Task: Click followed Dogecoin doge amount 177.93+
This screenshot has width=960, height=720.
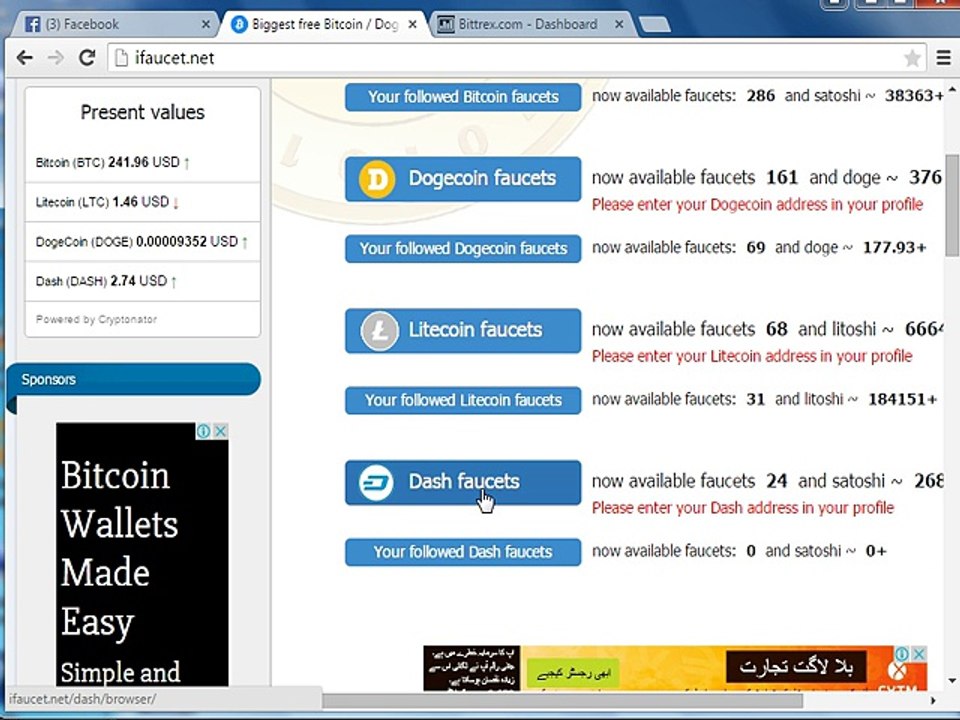Action: 894,248
